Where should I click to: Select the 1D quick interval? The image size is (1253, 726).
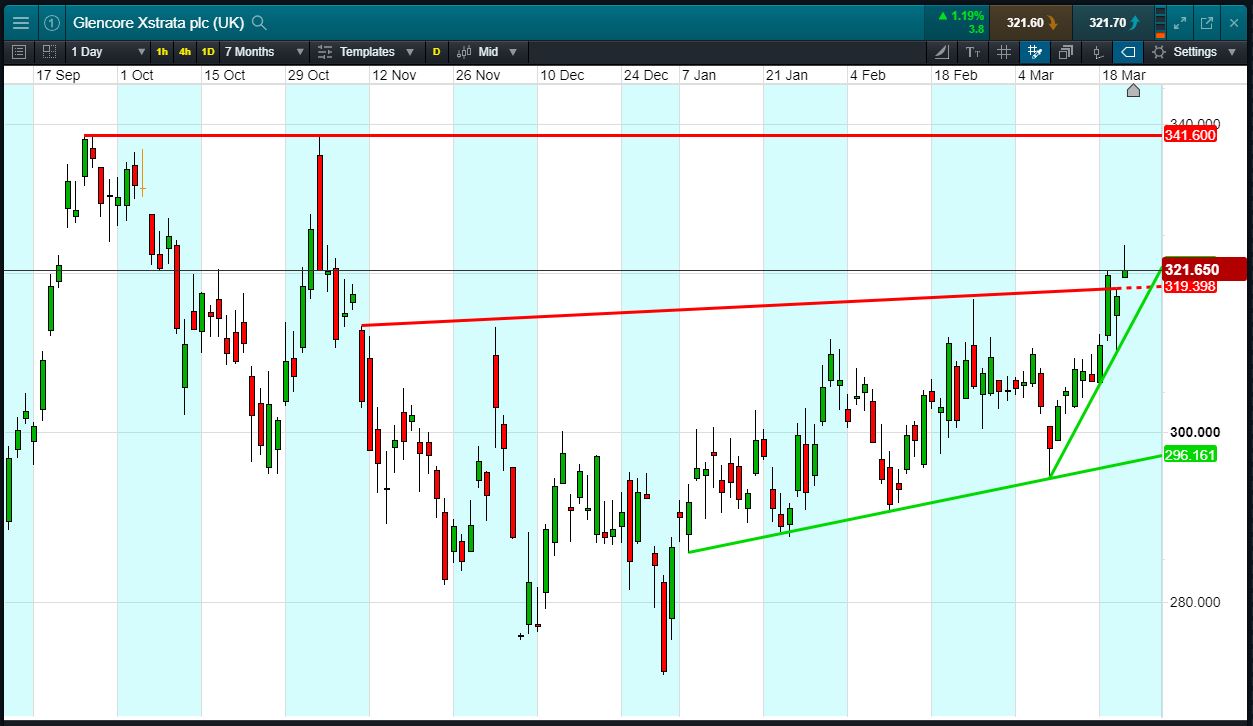click(x=208, y=52)
